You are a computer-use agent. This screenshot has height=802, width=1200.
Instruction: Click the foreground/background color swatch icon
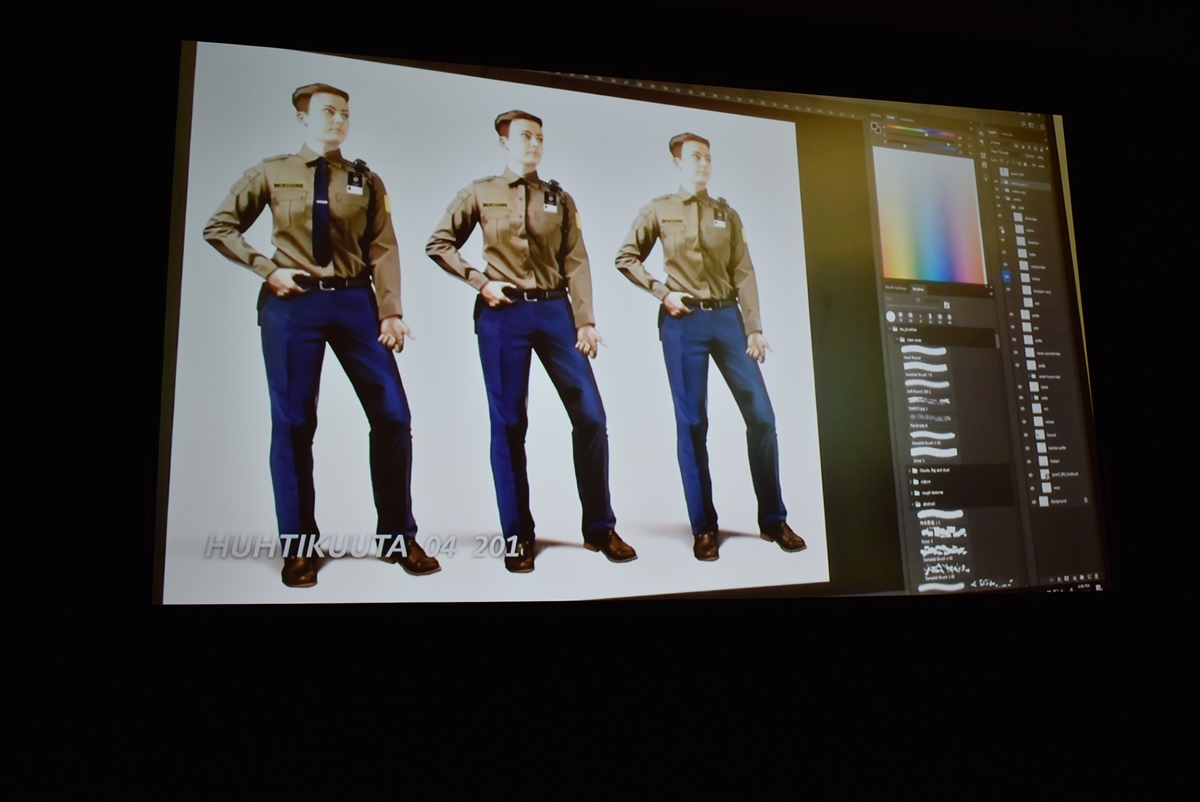pos(877,128)
